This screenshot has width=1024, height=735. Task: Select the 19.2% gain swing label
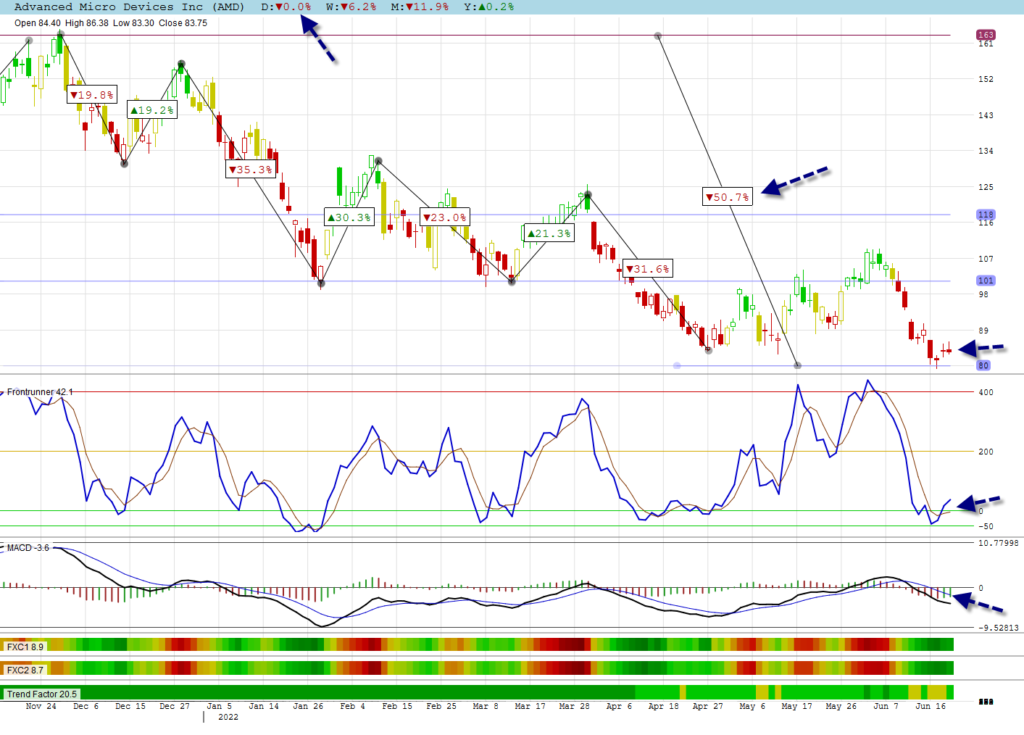pos(152,110)
